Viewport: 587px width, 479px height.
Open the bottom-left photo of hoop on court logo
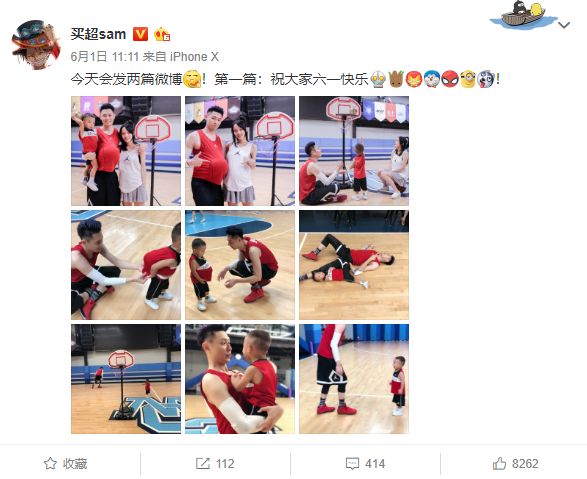point(126,379)
